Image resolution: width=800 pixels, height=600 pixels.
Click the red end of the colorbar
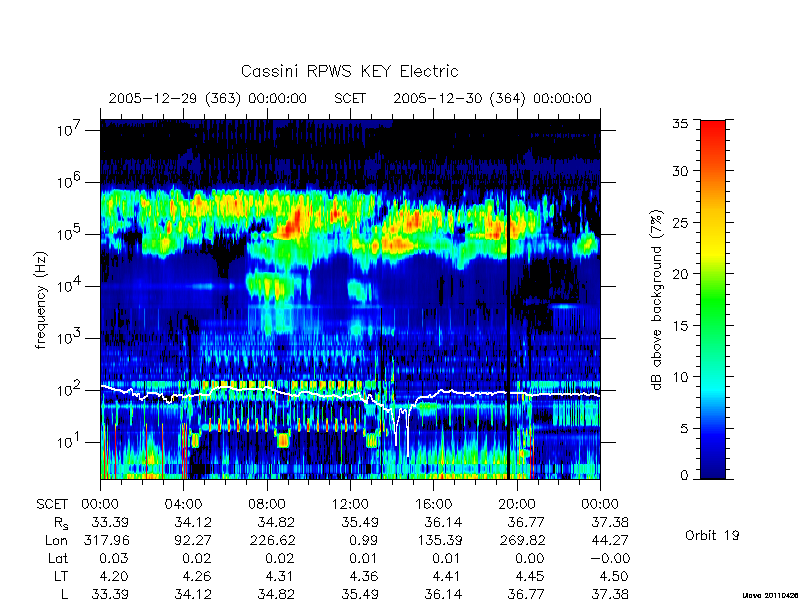[713, 127]
